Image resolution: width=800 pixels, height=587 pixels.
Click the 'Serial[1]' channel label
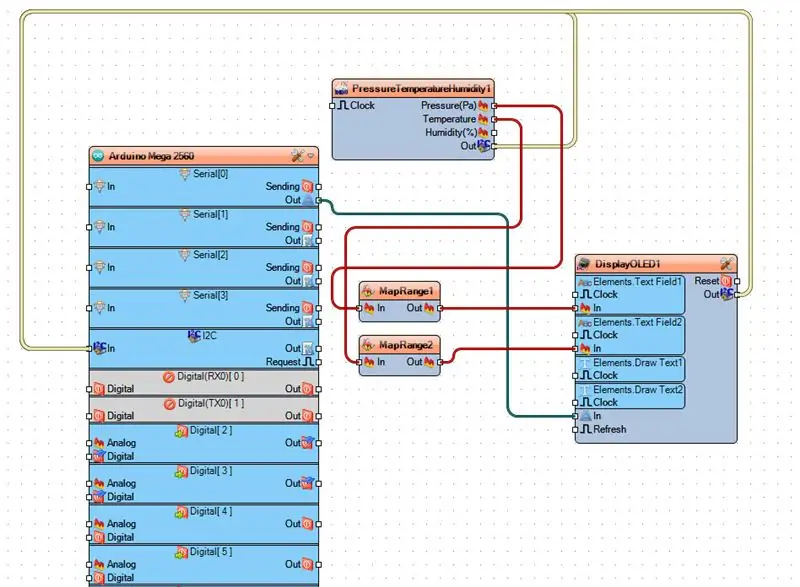click(210, 215)
